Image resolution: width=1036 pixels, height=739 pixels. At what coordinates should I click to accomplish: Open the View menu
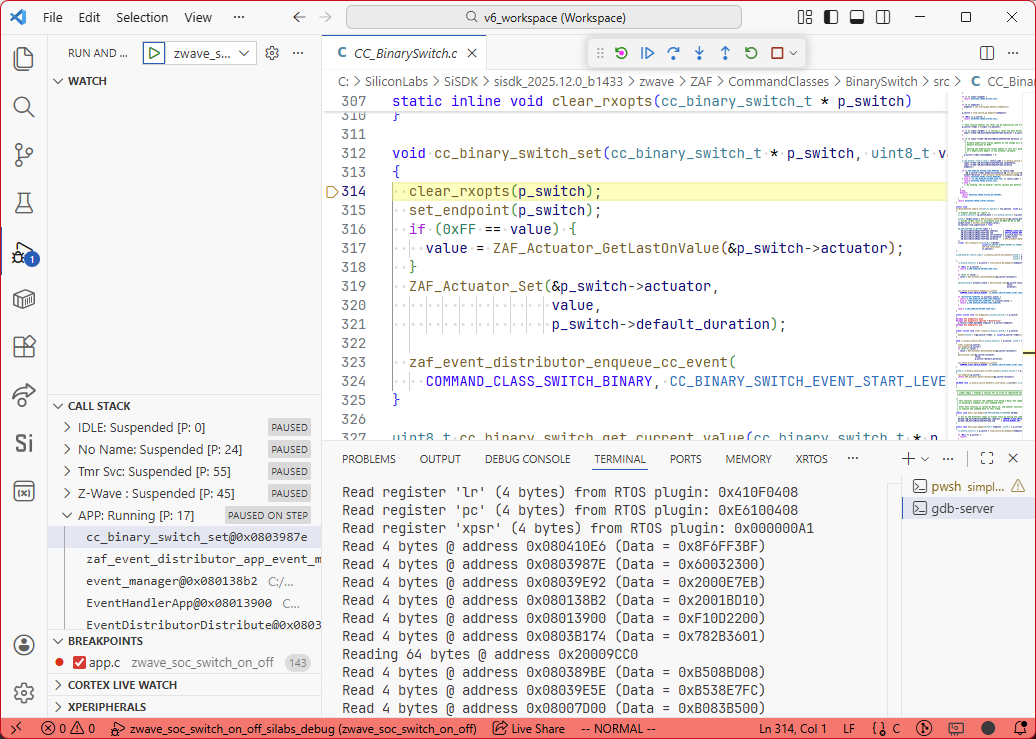[x=197, y=17]
